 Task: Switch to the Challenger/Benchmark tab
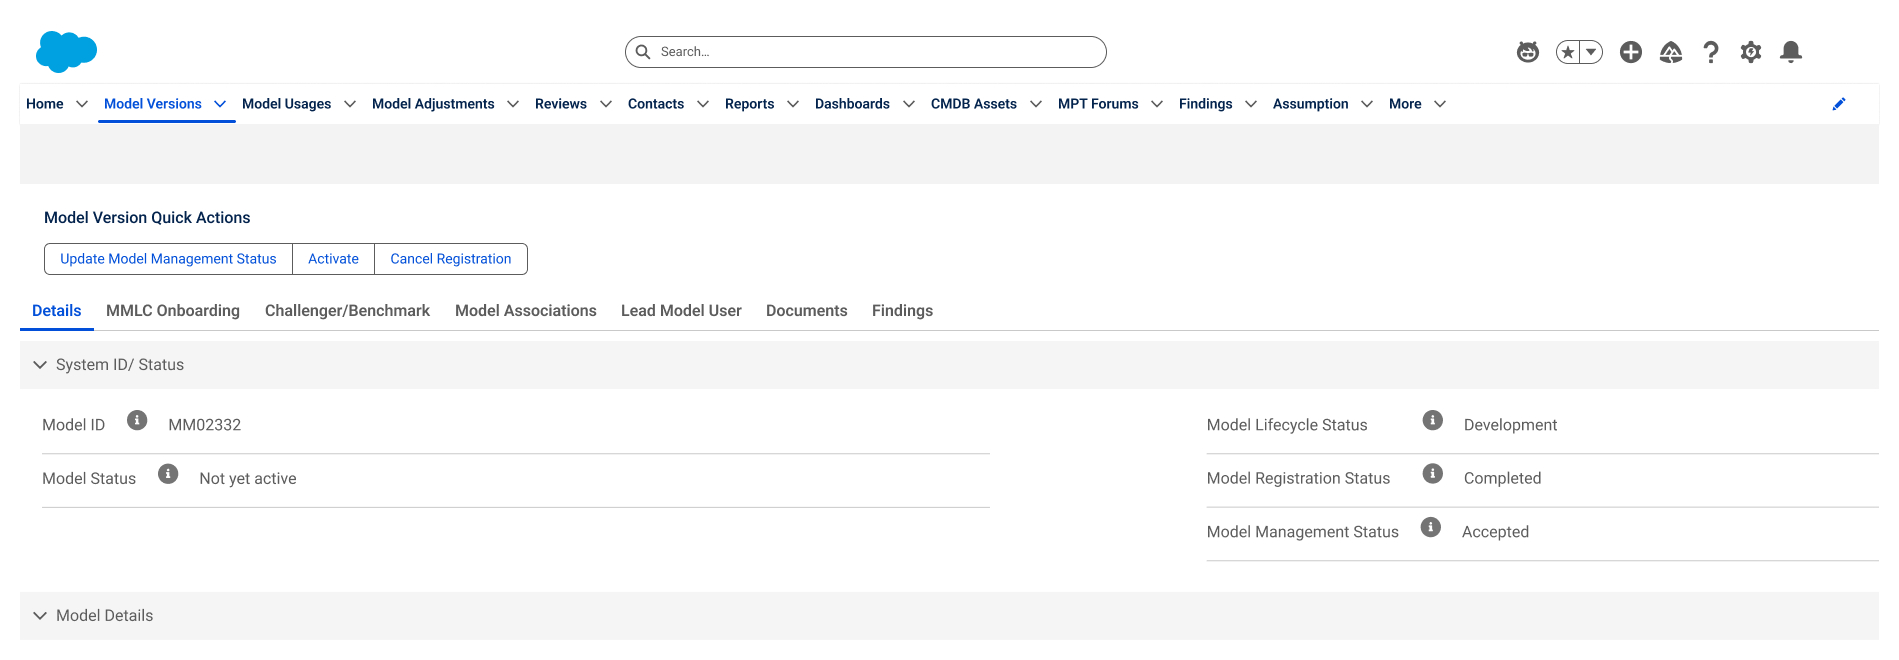(347, 311)
